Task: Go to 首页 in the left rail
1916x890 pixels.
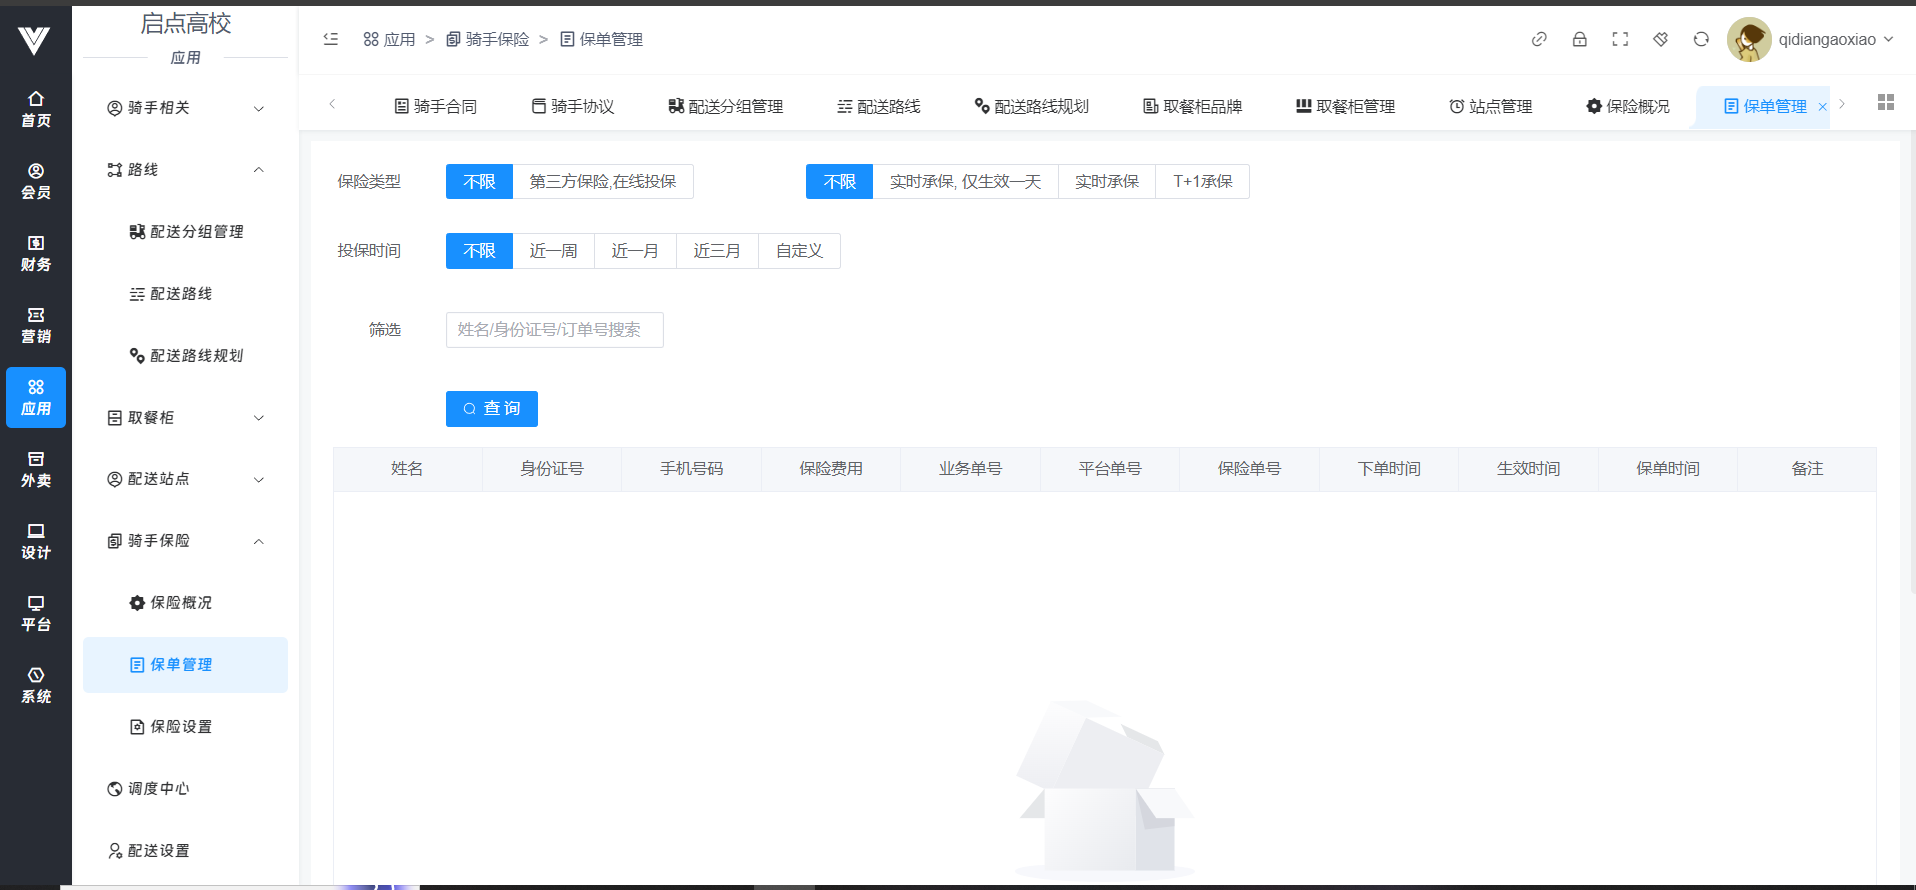Action: [36, 109]
